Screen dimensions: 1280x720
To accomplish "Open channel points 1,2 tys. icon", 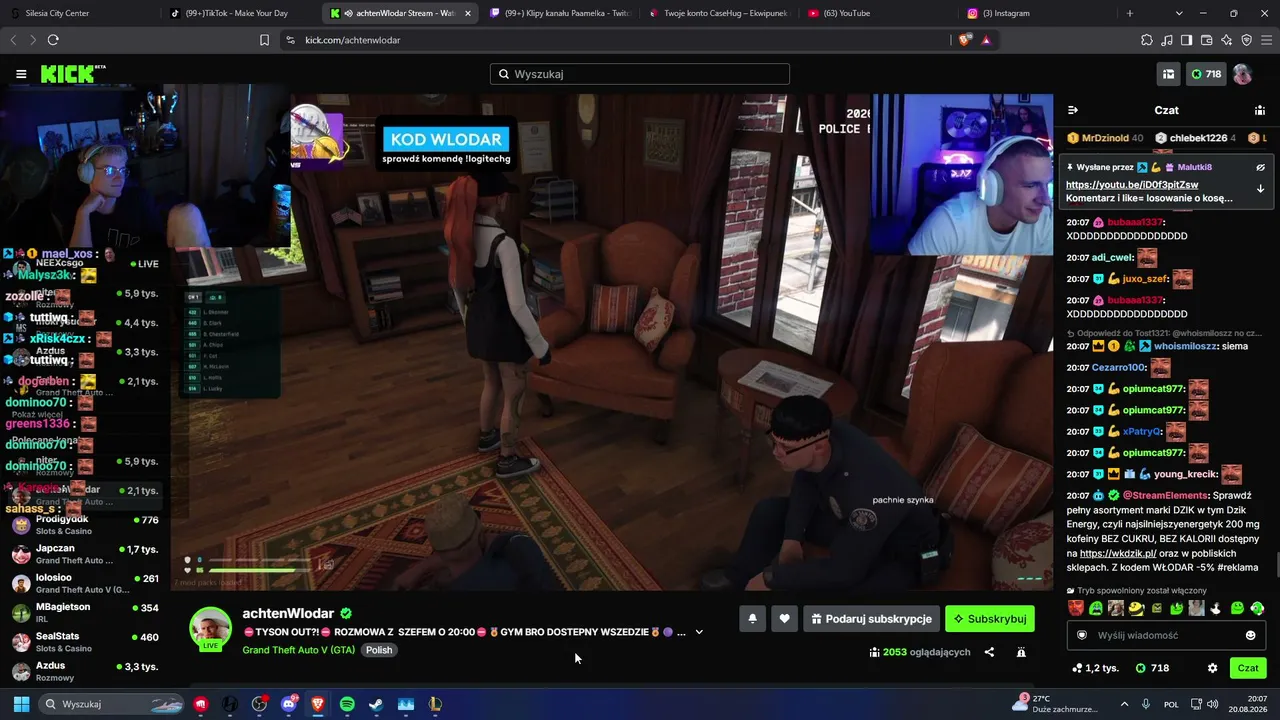I will coord(1094,668).
